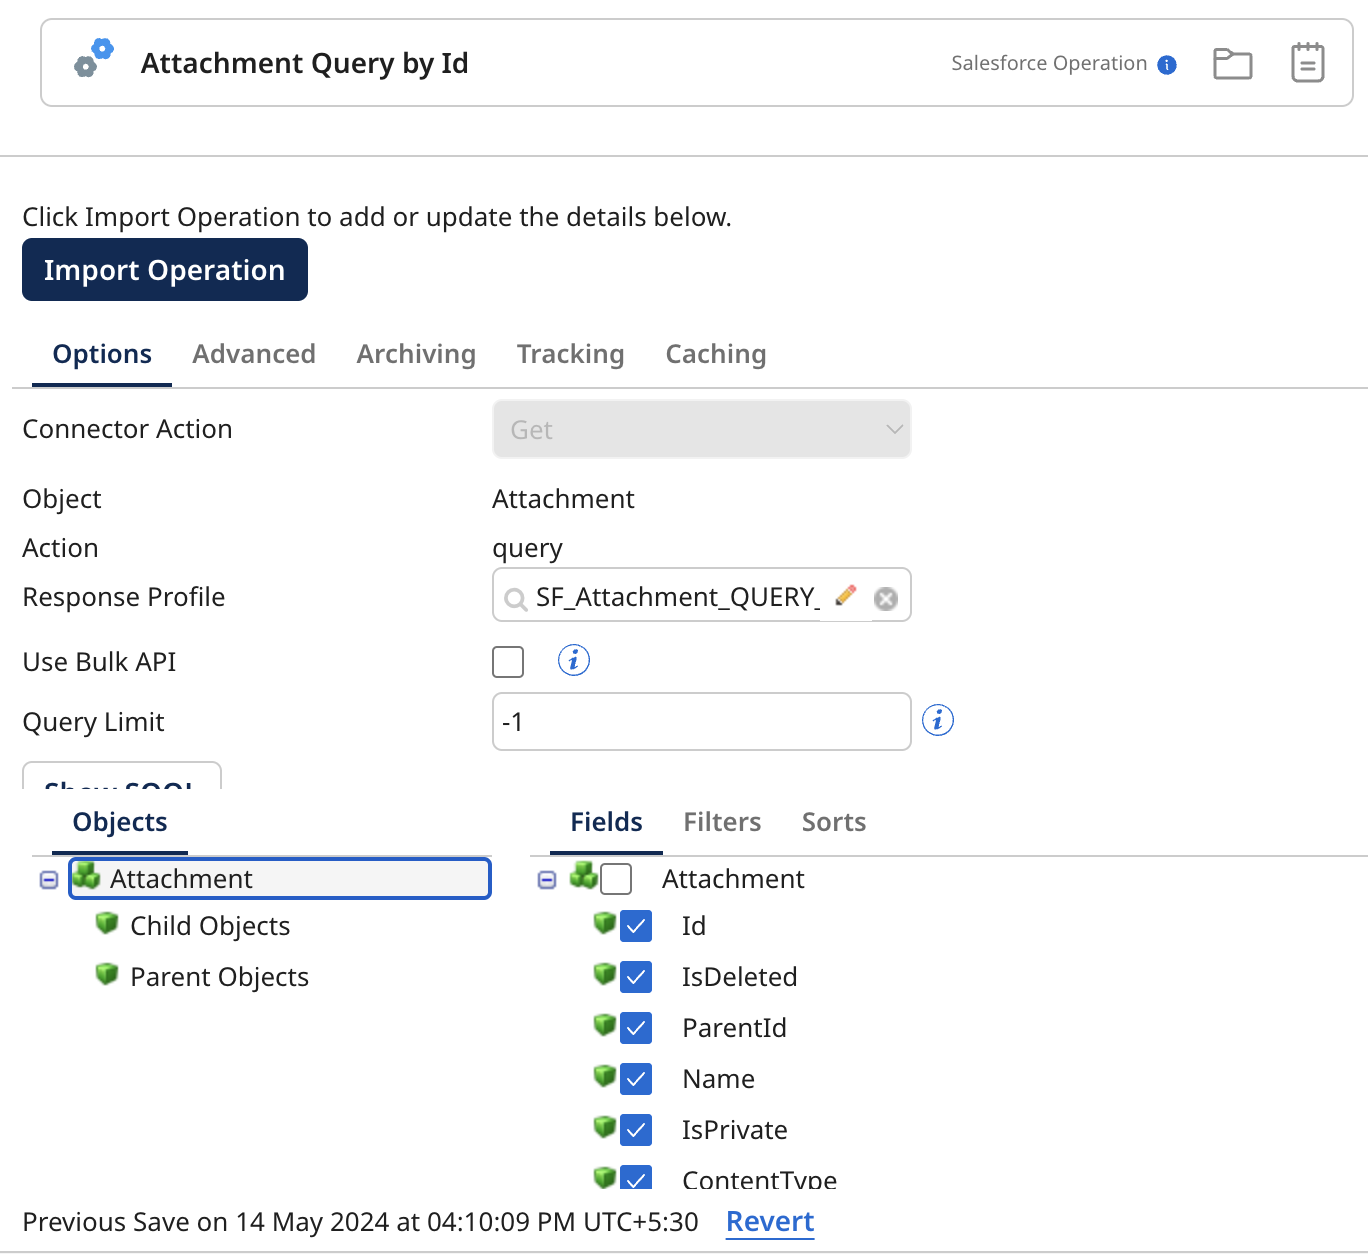
Task: Click the clear icon to remove the Response Profile
Action: pyautogui.click(x=885, y=598)
